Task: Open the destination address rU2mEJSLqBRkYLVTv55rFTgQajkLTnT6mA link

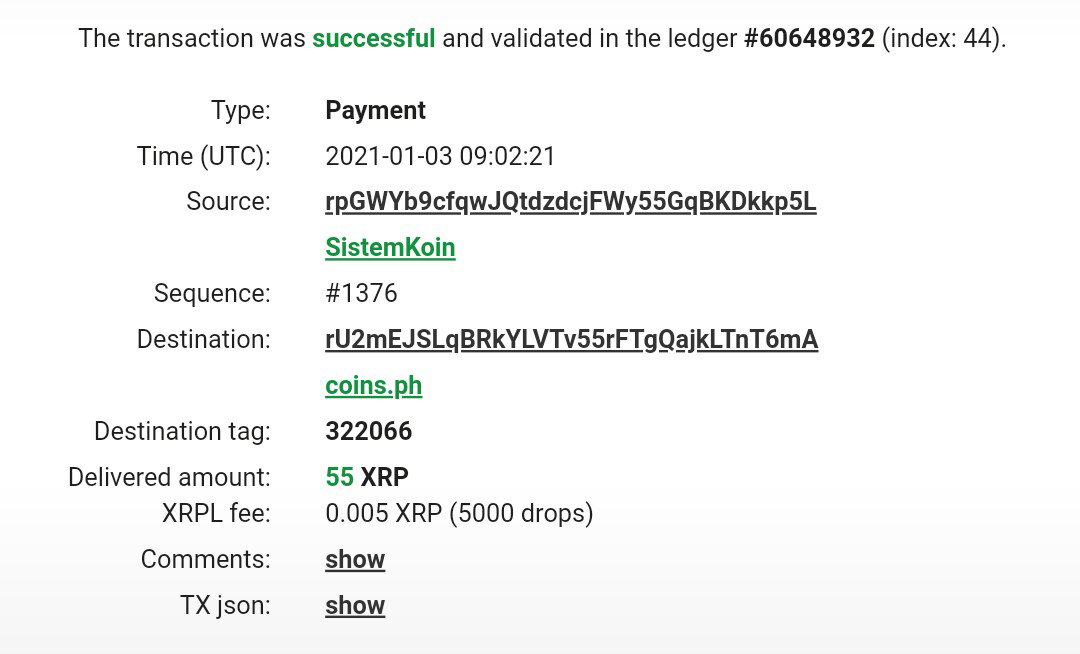Action: click(x=572, y=339)
